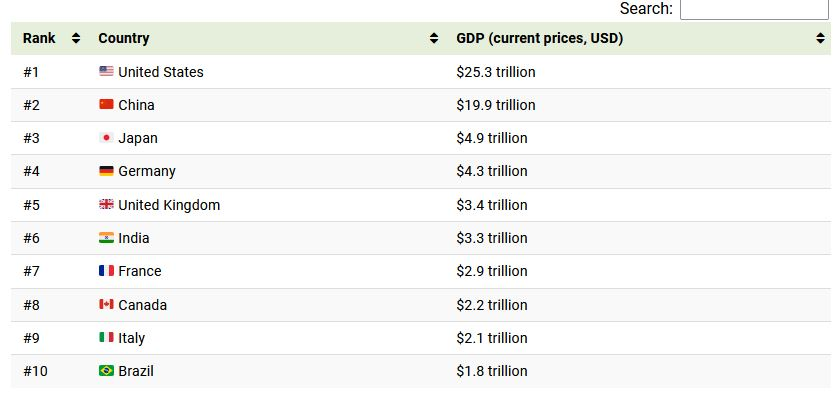This screenshot has width=836, height=394.
Task: Sort table using Country column arrows
Action: click(x=434, y=38)
